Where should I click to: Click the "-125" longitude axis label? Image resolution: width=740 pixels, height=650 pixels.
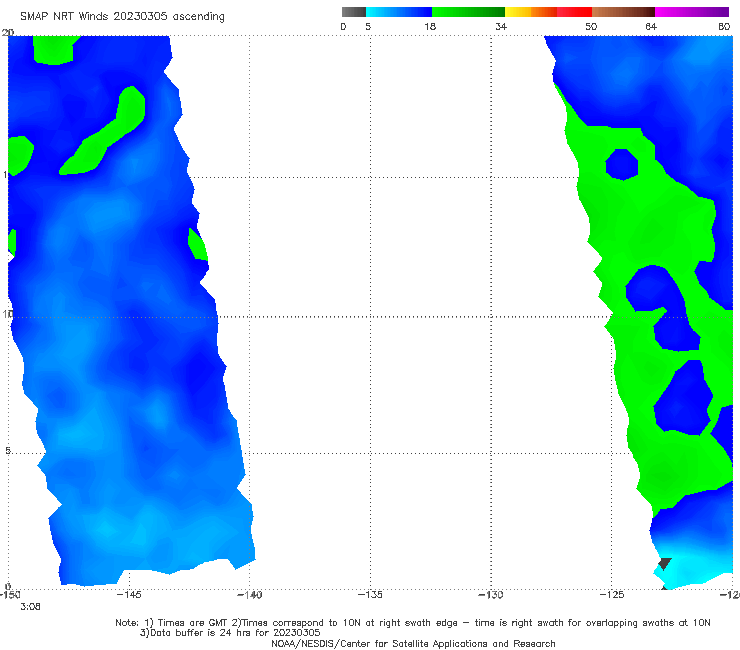[612, 595]
